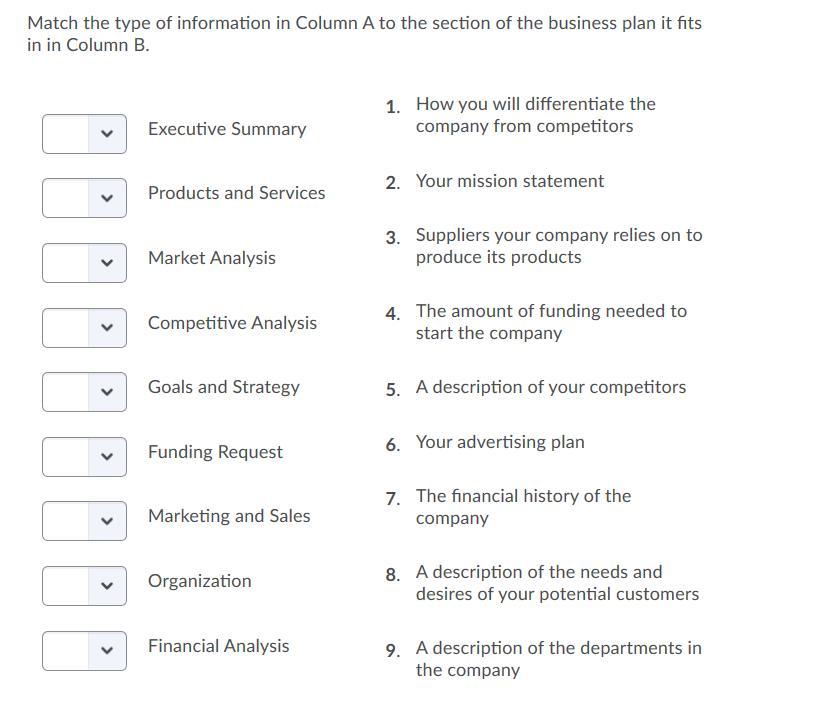
Task: Expand the Financial Analysis match dropdown
Action: coord(84,651)
